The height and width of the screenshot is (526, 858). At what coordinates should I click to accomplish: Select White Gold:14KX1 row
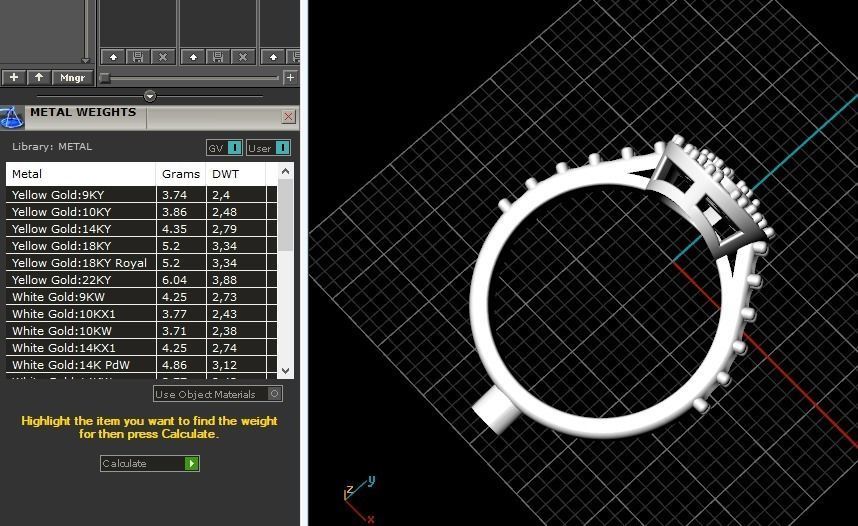tap(142, 348)
